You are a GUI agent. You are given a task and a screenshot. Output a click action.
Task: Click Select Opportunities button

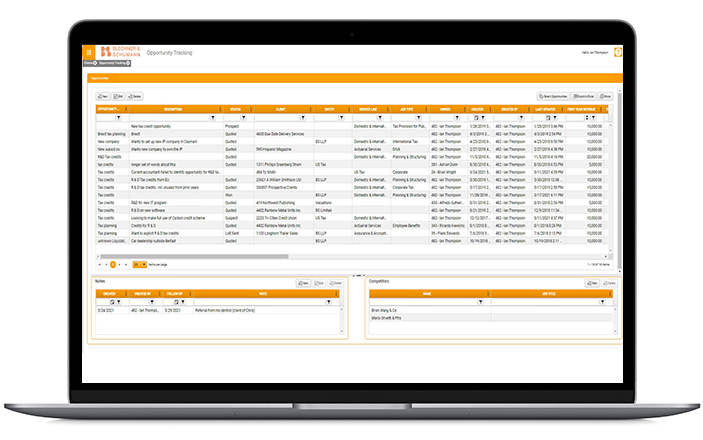[553, 96]
